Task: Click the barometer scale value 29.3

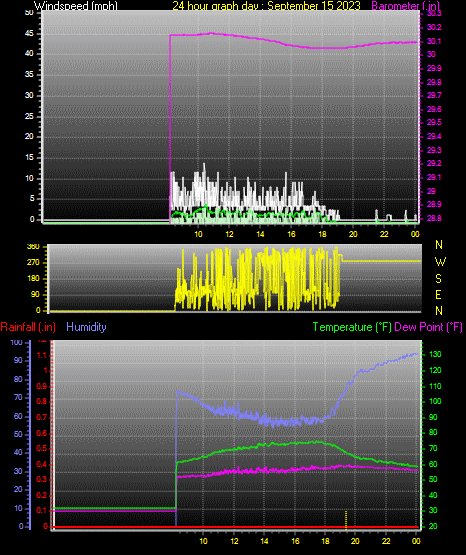Action: point(434,150)
